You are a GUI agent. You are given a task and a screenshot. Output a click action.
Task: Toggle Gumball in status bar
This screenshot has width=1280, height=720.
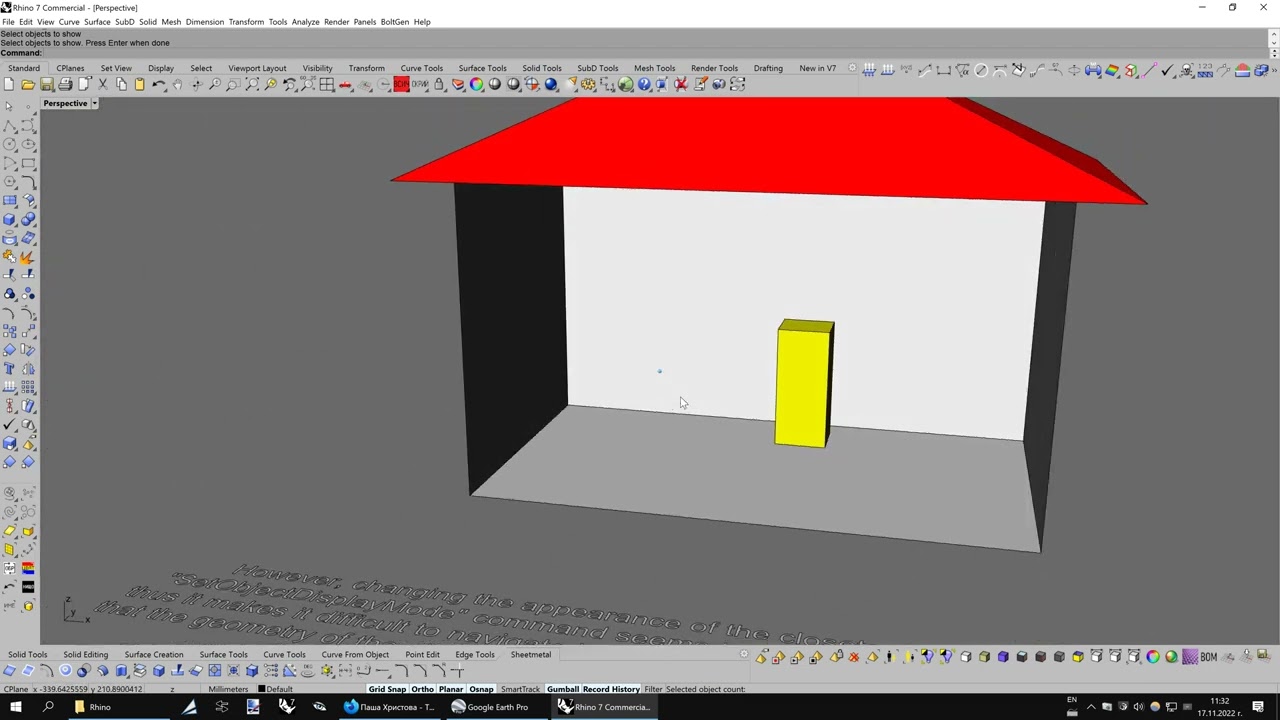[x=562, y=689]
